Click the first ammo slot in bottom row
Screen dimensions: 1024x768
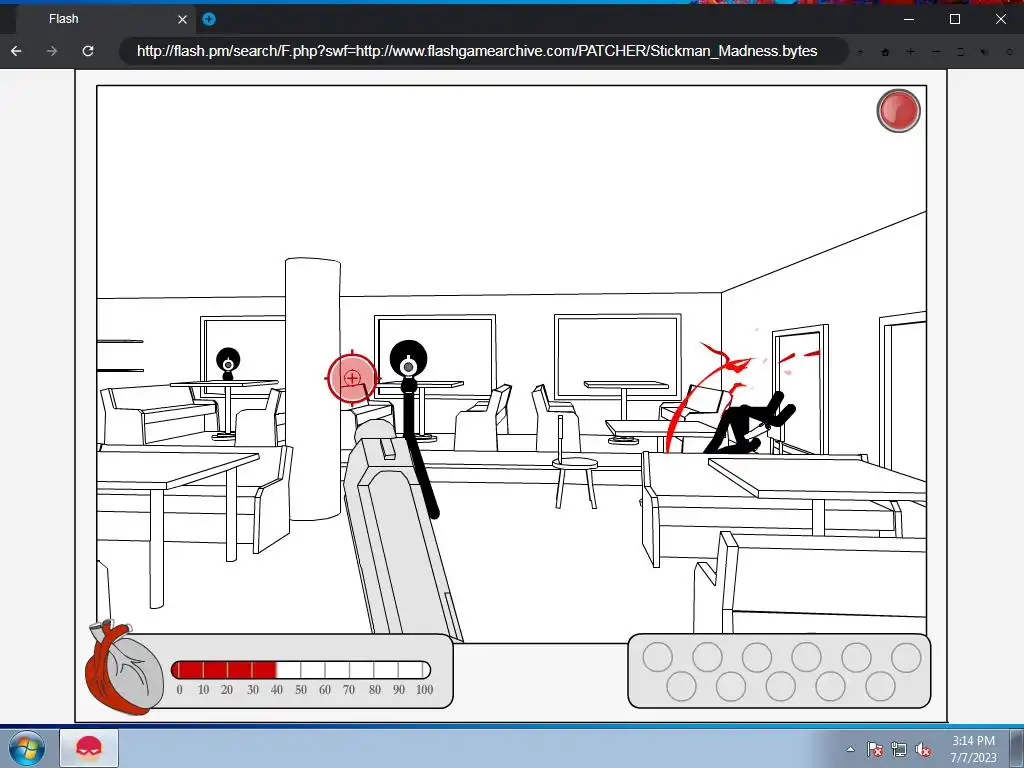(681, 686)
